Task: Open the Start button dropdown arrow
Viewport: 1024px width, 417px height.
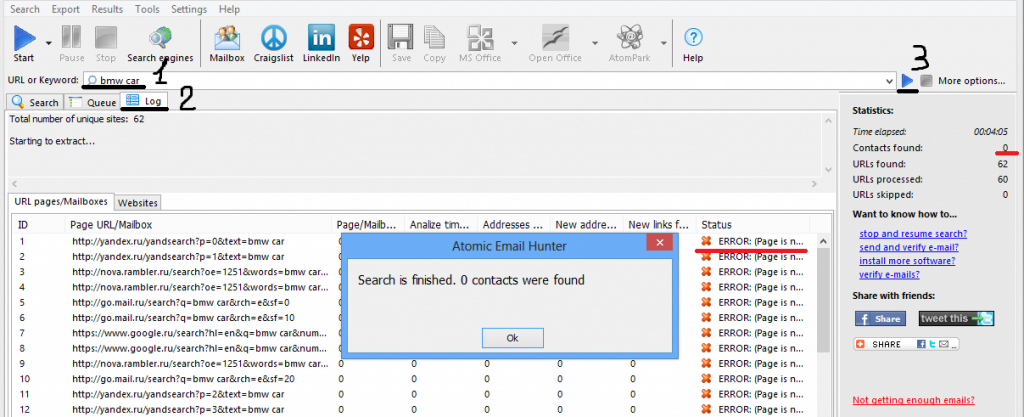Action: coord(48,43)
